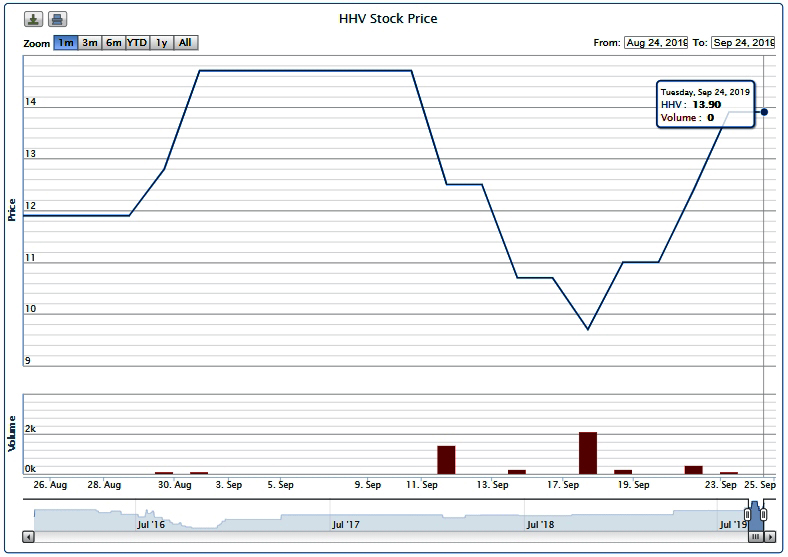Click the navigator scrollbar thumb
Image resolution: width=788 pixels, height=557 pixels.
(x=756, y=537)
